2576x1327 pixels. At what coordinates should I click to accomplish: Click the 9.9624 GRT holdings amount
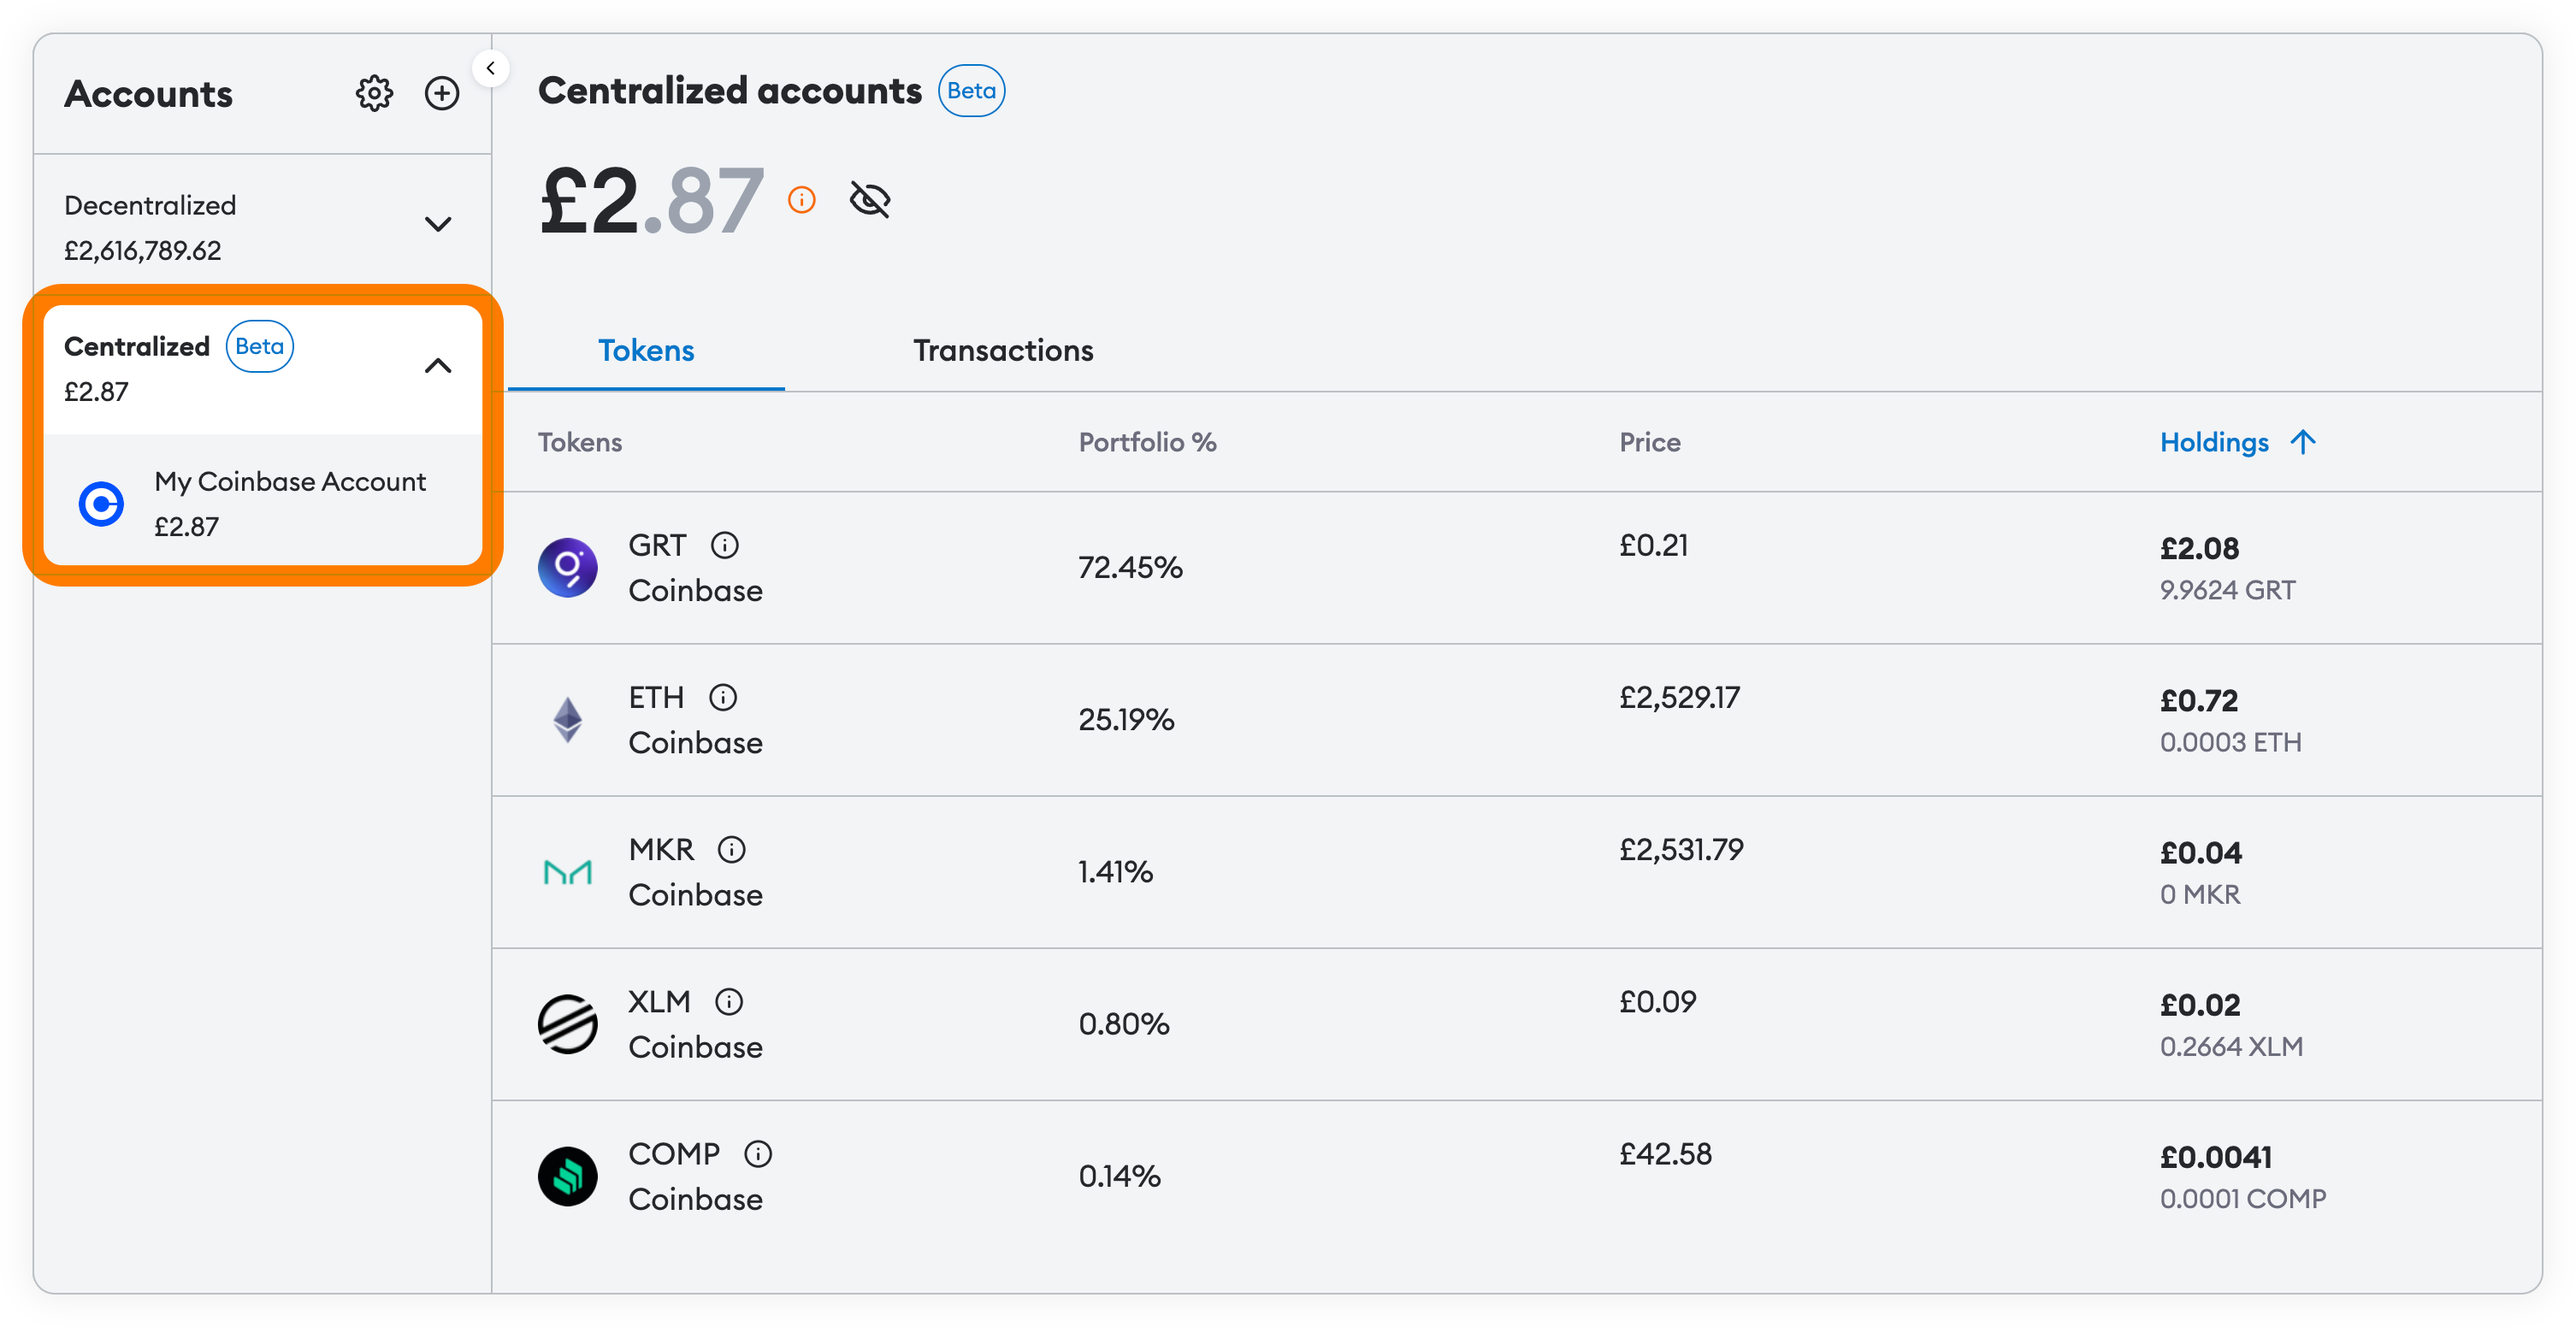click(x=2226, y=590)
